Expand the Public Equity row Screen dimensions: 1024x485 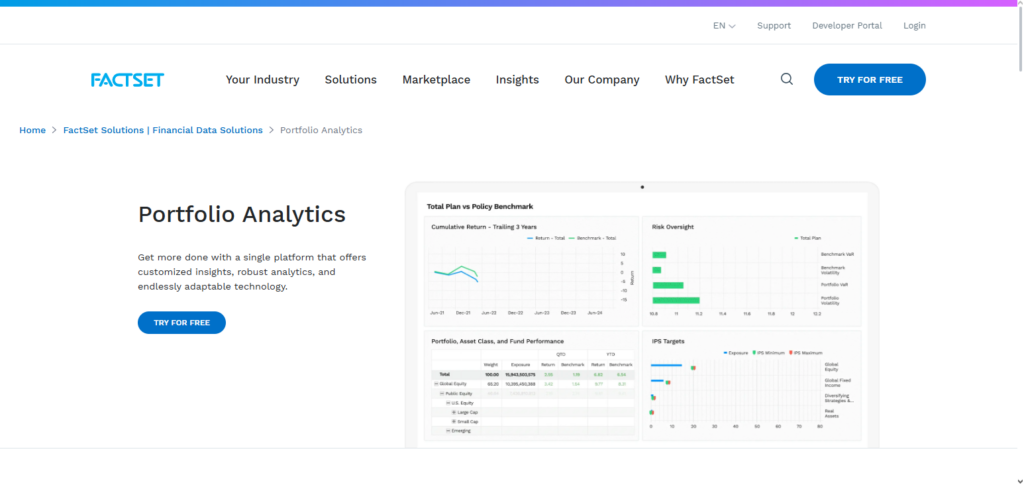pyautogui.click(x=442, y=394)
